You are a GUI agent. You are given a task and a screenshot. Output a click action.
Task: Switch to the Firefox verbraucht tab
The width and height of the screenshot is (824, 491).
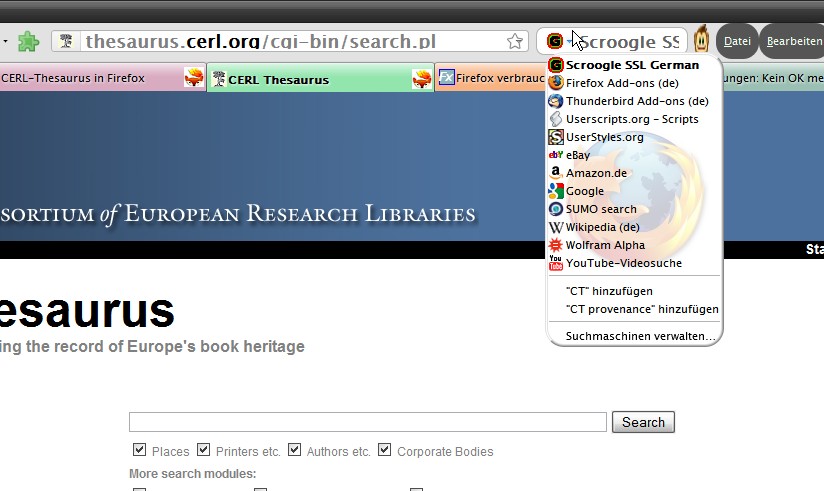pyautogui.click(x=491, y=78)
